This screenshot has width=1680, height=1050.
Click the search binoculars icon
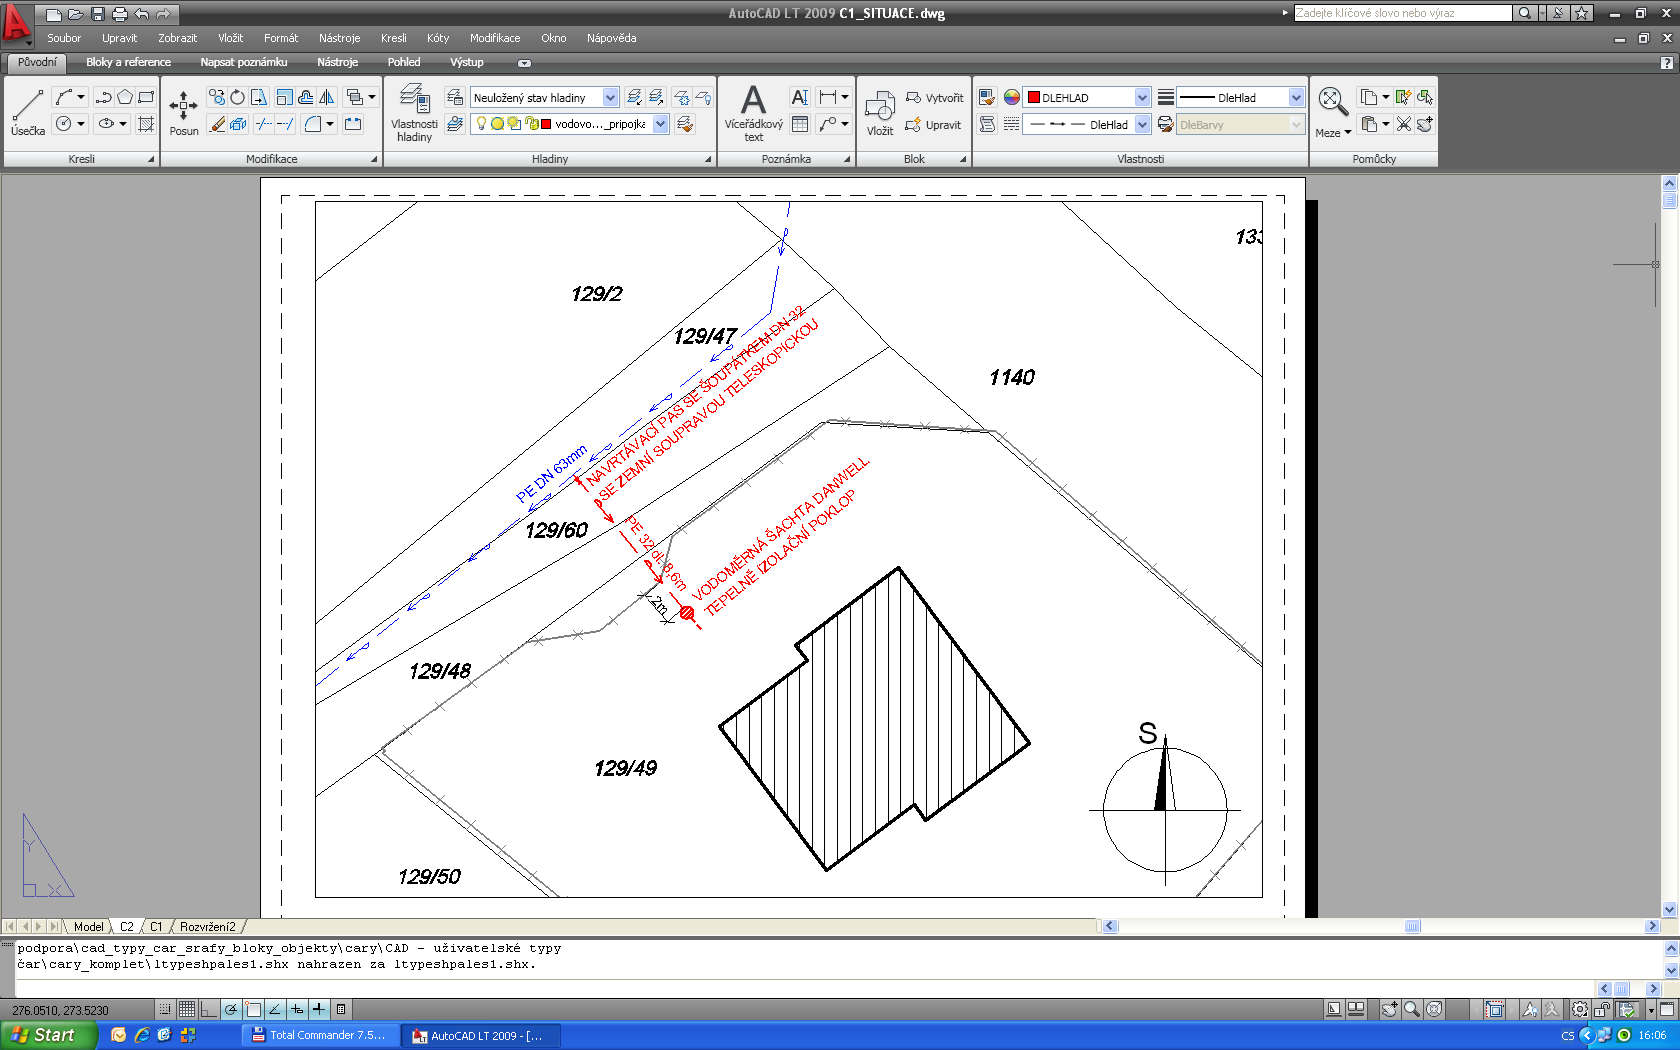point(1524,13)
